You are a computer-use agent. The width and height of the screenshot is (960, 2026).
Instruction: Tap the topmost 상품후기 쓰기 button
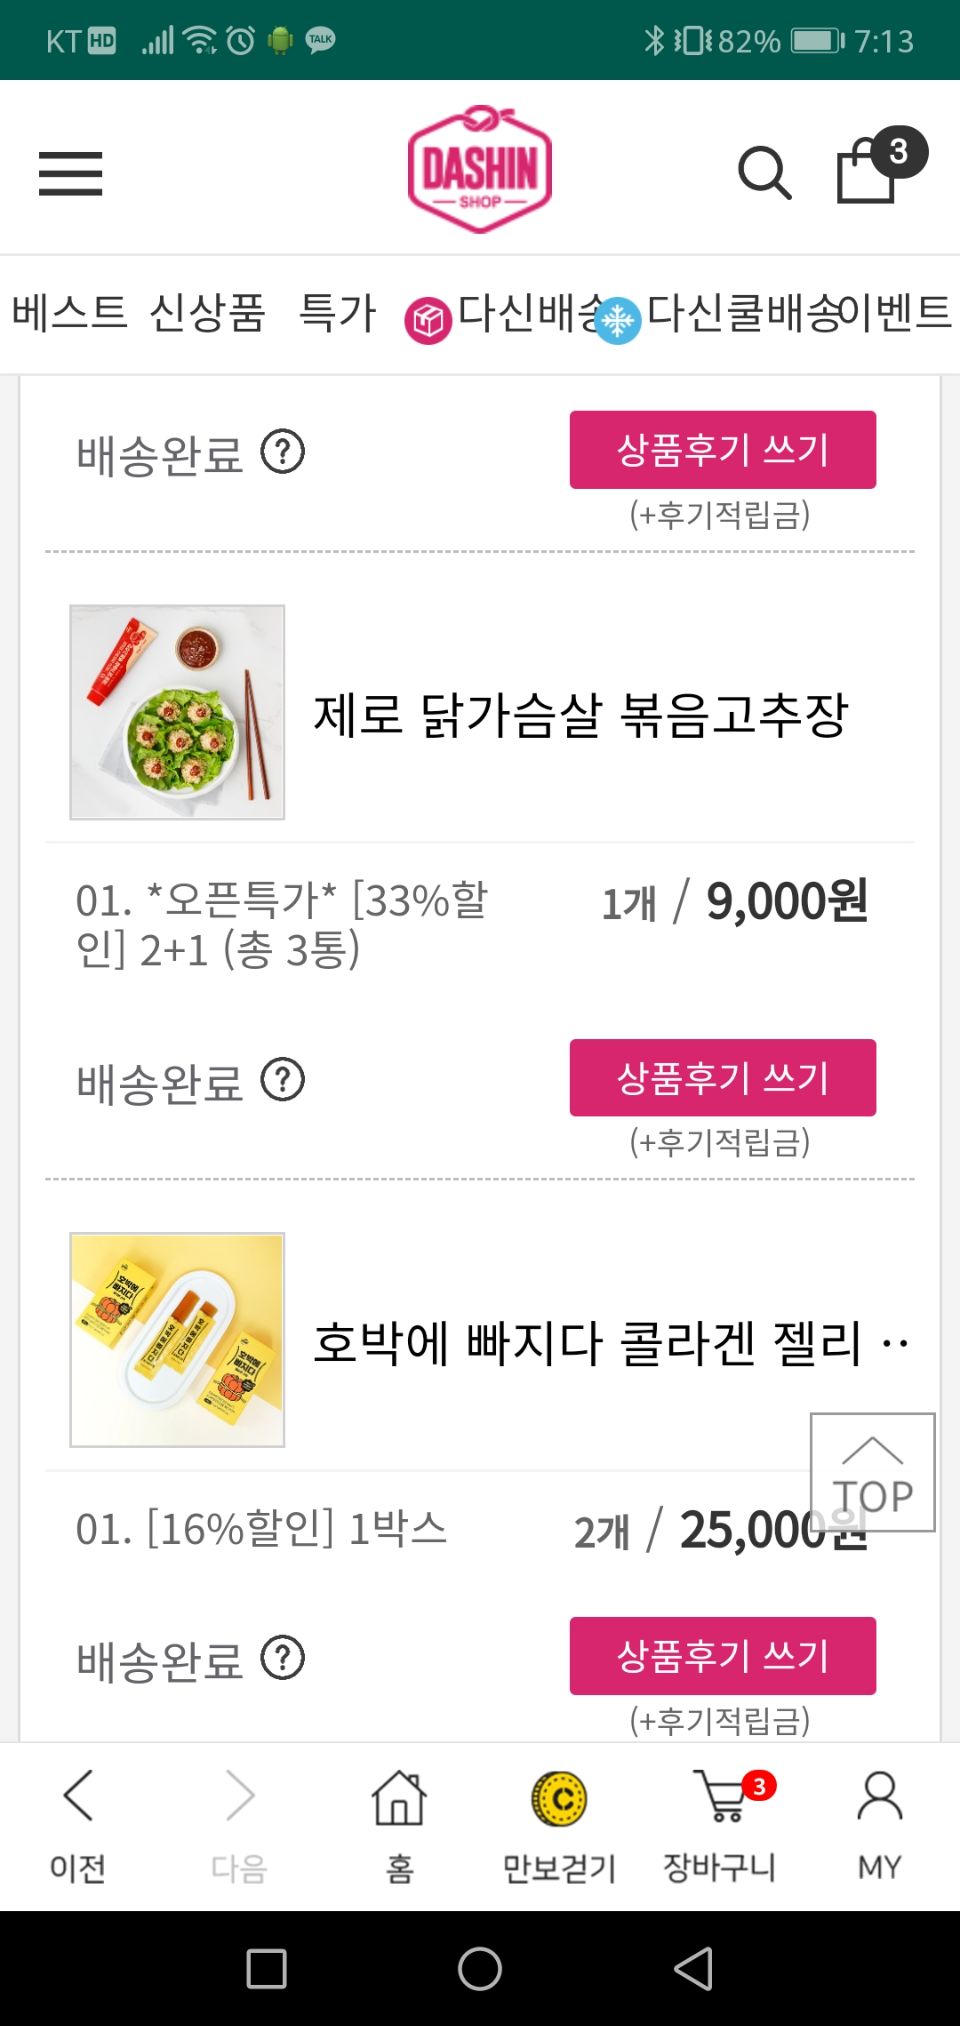pos(722,450)
